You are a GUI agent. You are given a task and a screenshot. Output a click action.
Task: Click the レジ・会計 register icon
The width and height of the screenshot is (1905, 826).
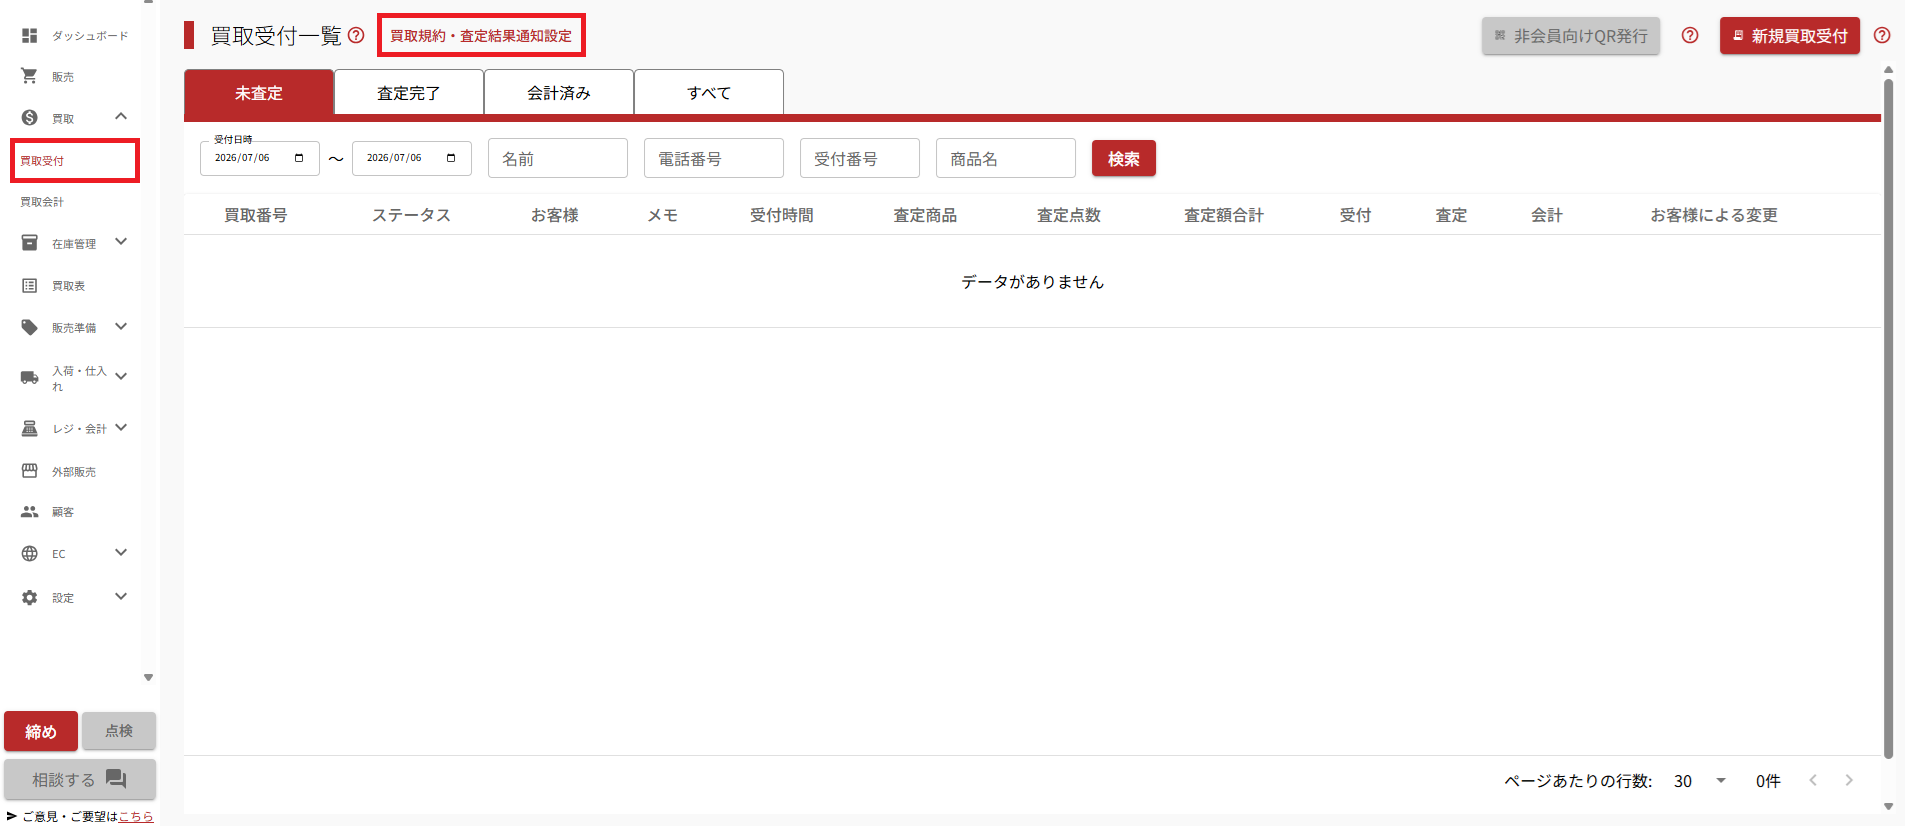point(30,429)
